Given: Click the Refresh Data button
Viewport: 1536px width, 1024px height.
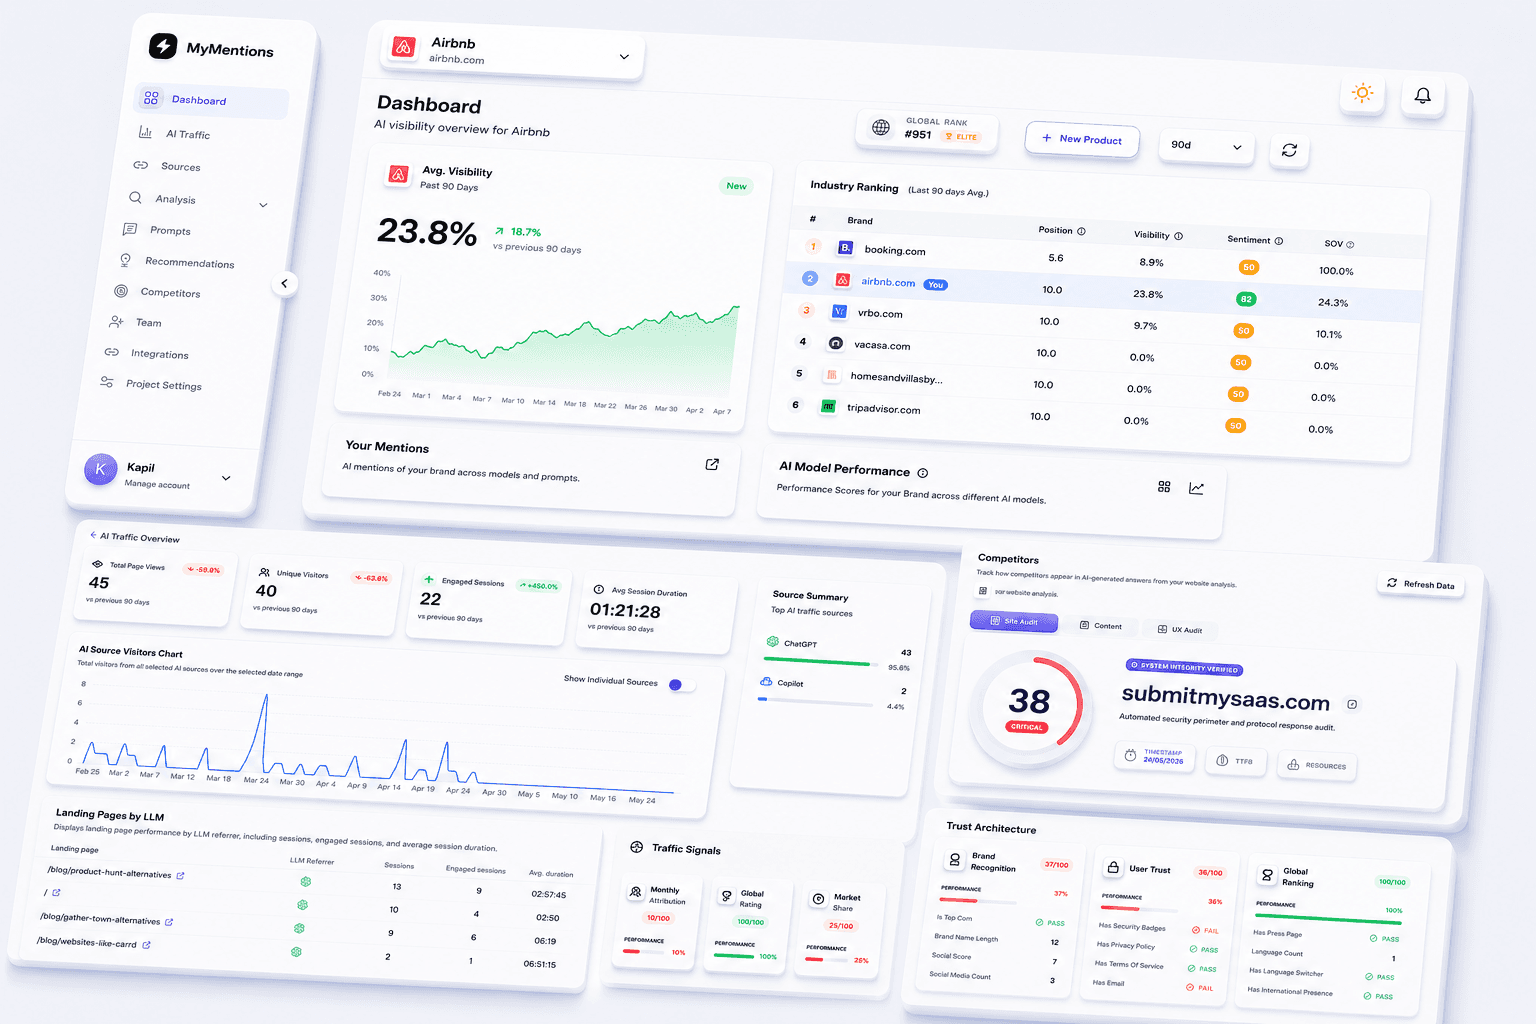Looking at the screenshot, I should pos(1421,584).
